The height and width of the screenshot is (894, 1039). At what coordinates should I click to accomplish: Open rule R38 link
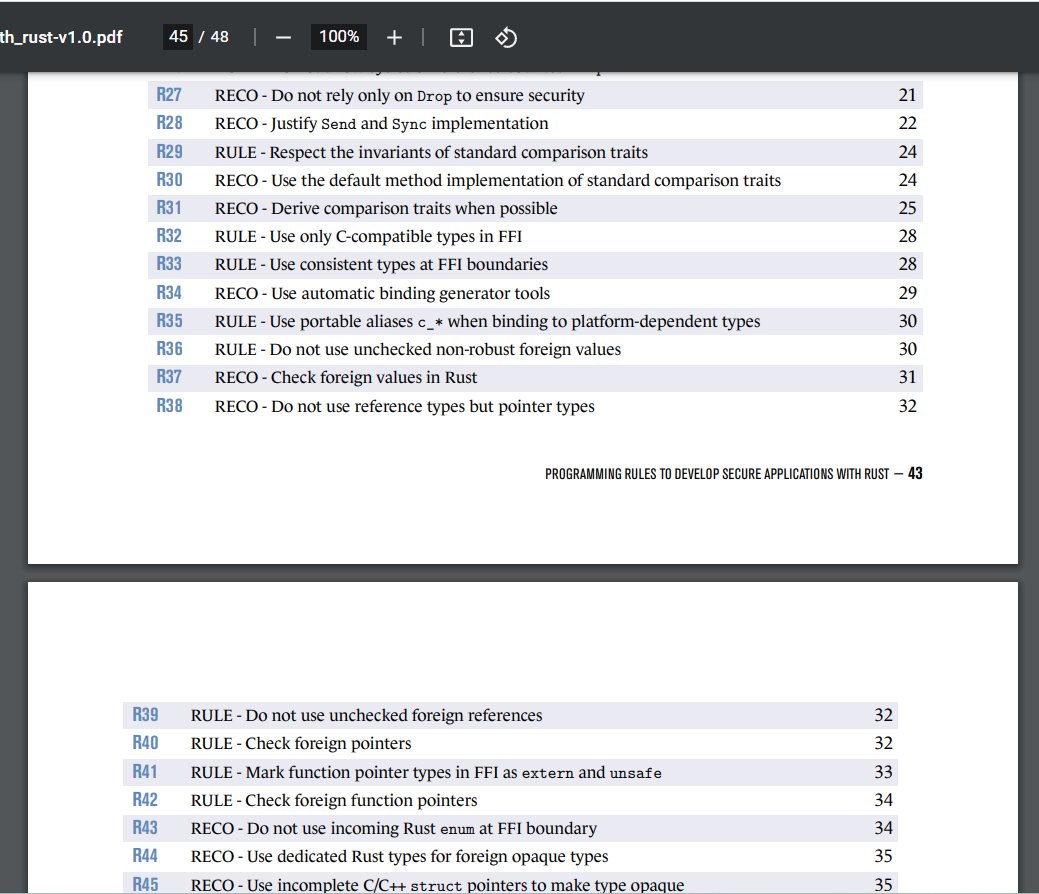[x=169, y=406]
